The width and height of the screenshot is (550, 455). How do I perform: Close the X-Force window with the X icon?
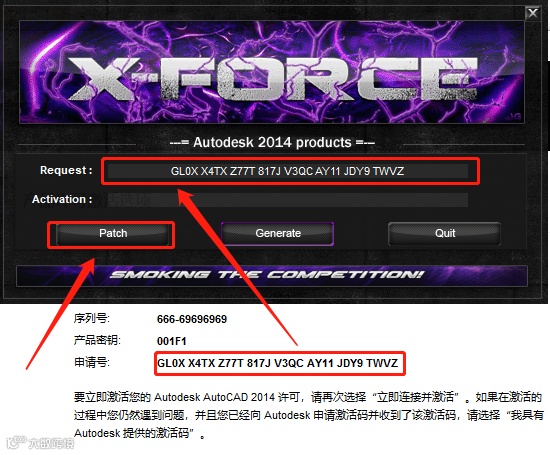tap(532, 13)
